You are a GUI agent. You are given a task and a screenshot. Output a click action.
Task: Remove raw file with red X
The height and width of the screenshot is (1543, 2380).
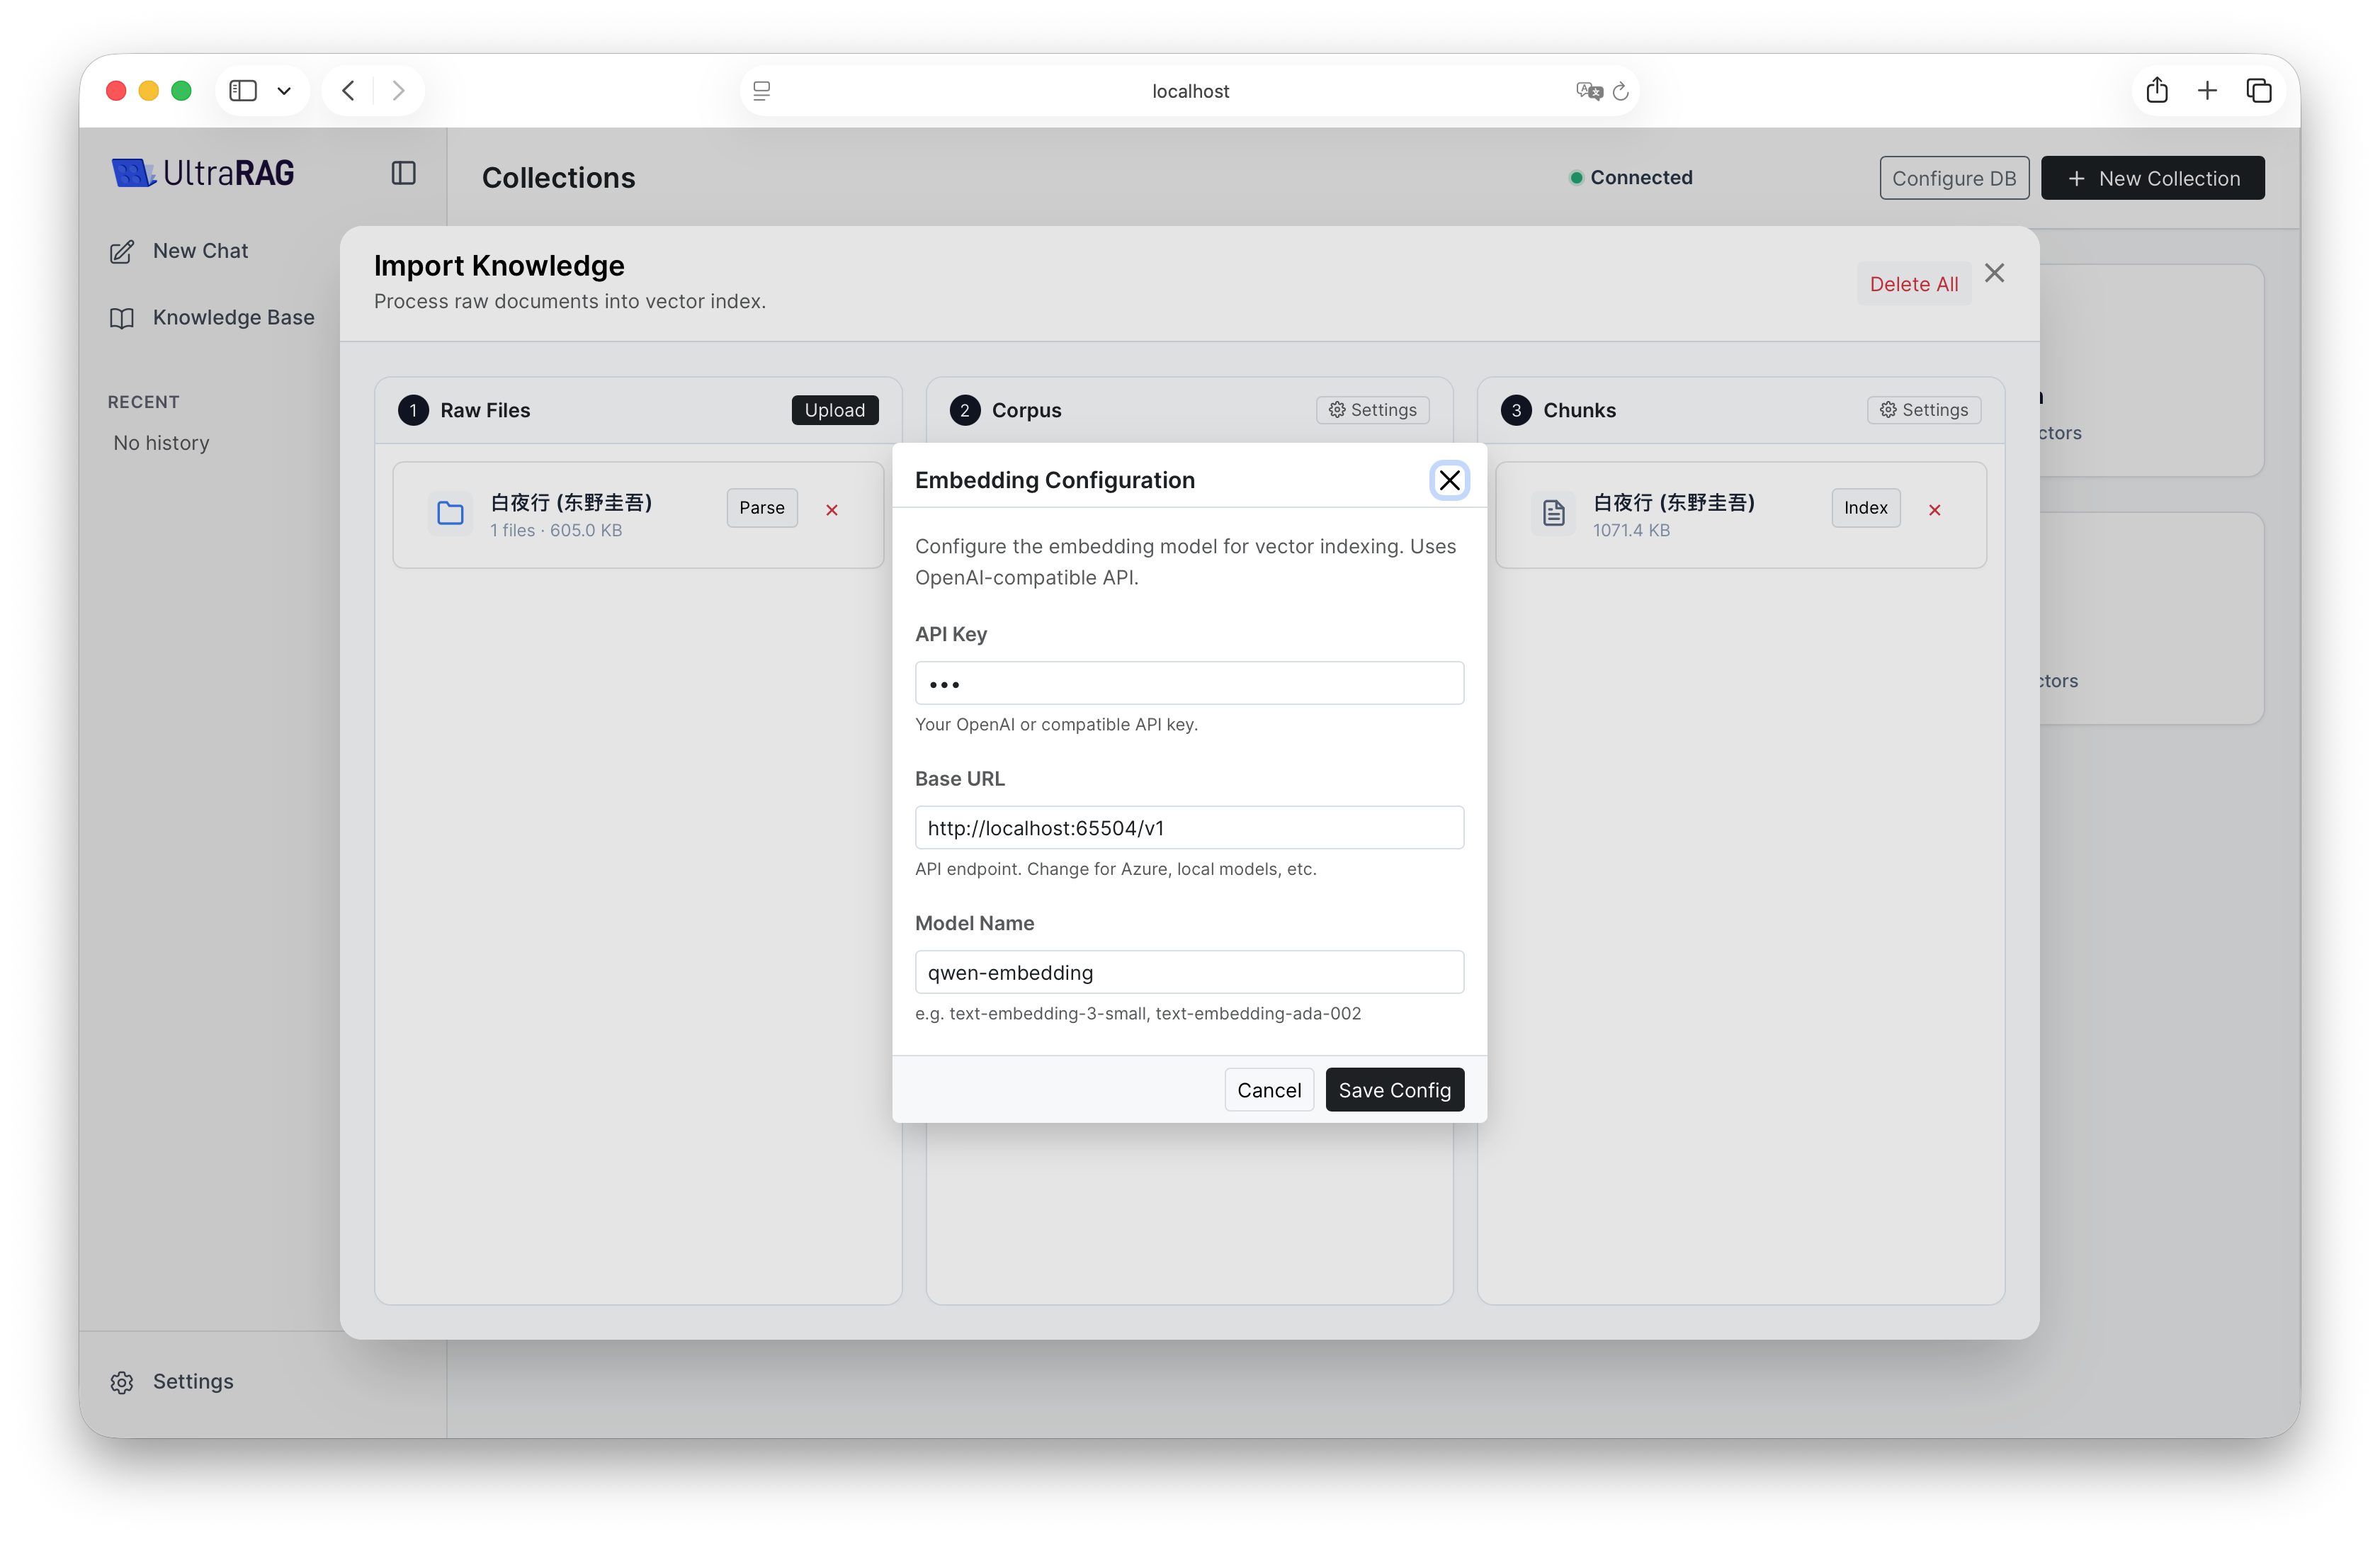(x=831, y=510)
